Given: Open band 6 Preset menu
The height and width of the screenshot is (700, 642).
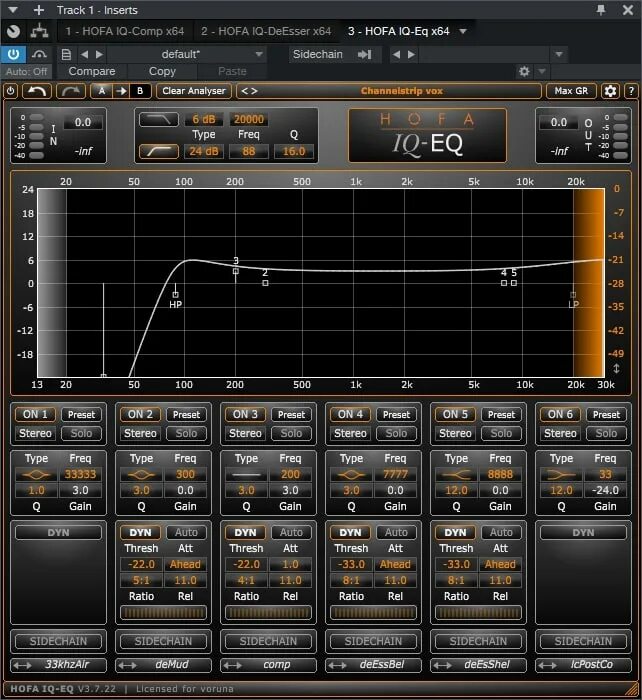Looking at the screenshot, I should click(x=606, y=414).
